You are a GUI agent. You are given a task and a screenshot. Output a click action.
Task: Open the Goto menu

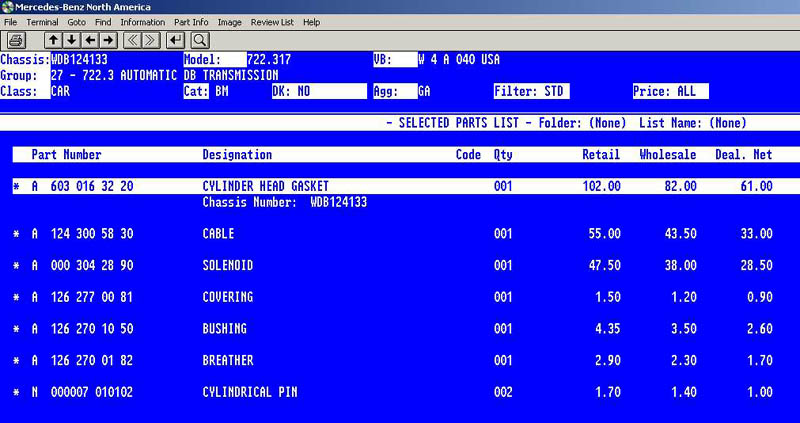point(76,21)
